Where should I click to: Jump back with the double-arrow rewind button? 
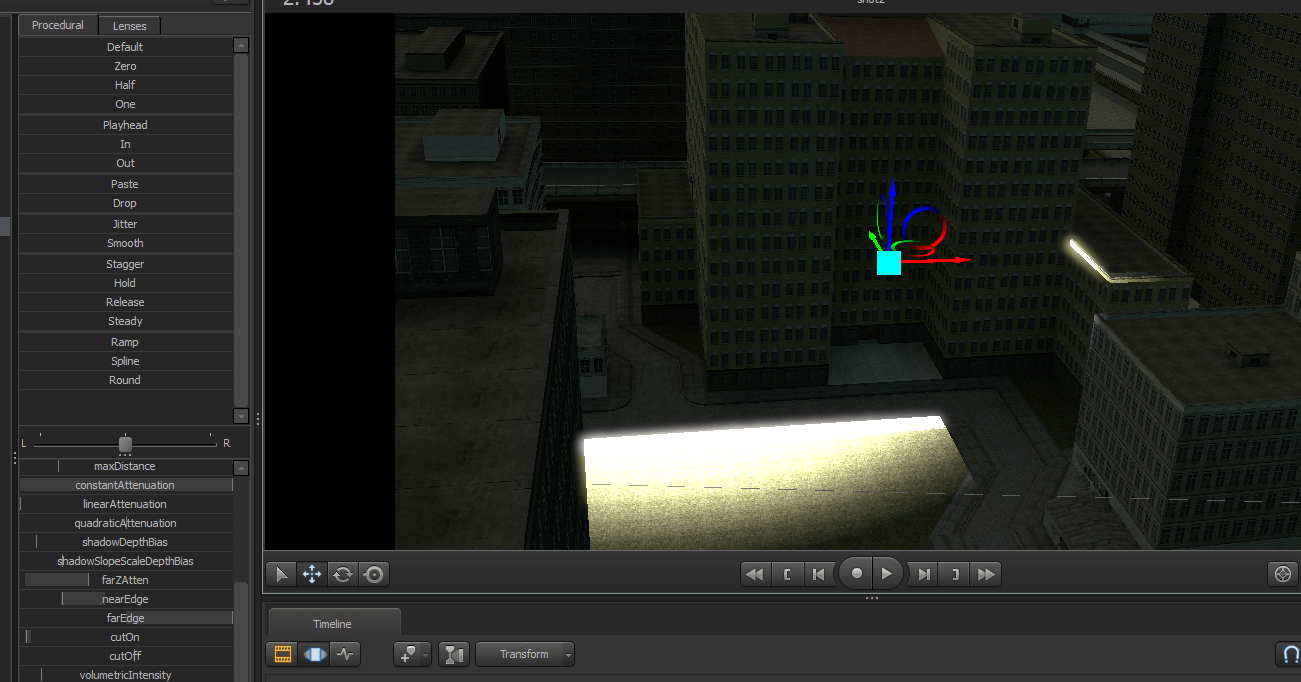tap(755, 574)
